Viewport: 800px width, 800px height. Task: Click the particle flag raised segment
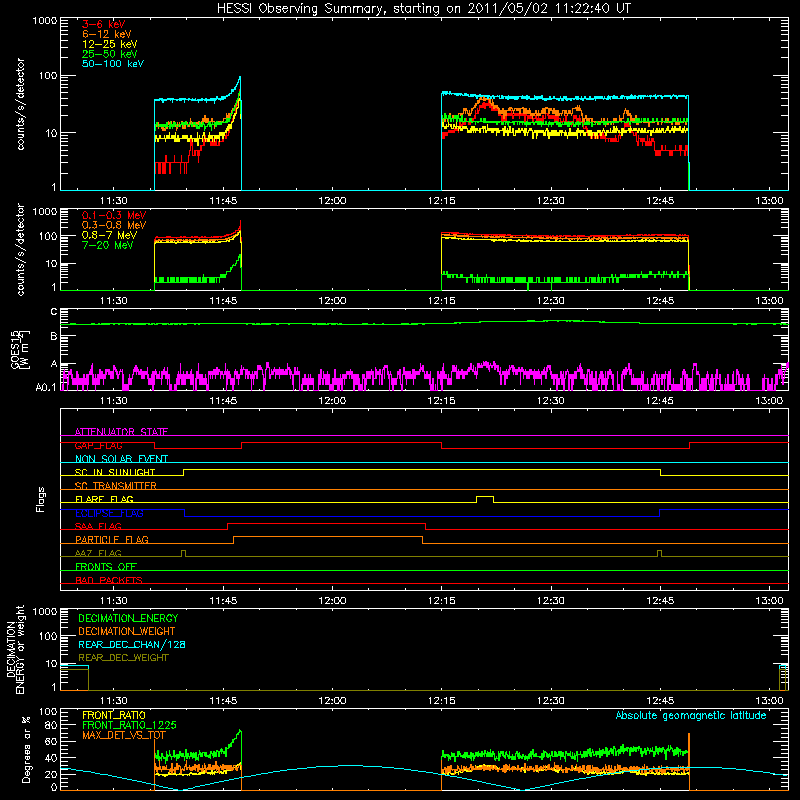328,537
